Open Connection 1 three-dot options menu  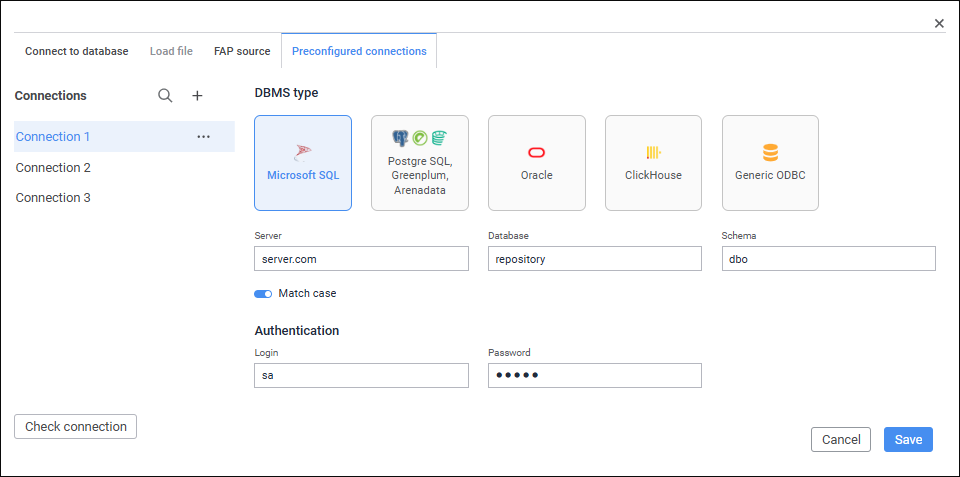[203, 137]
